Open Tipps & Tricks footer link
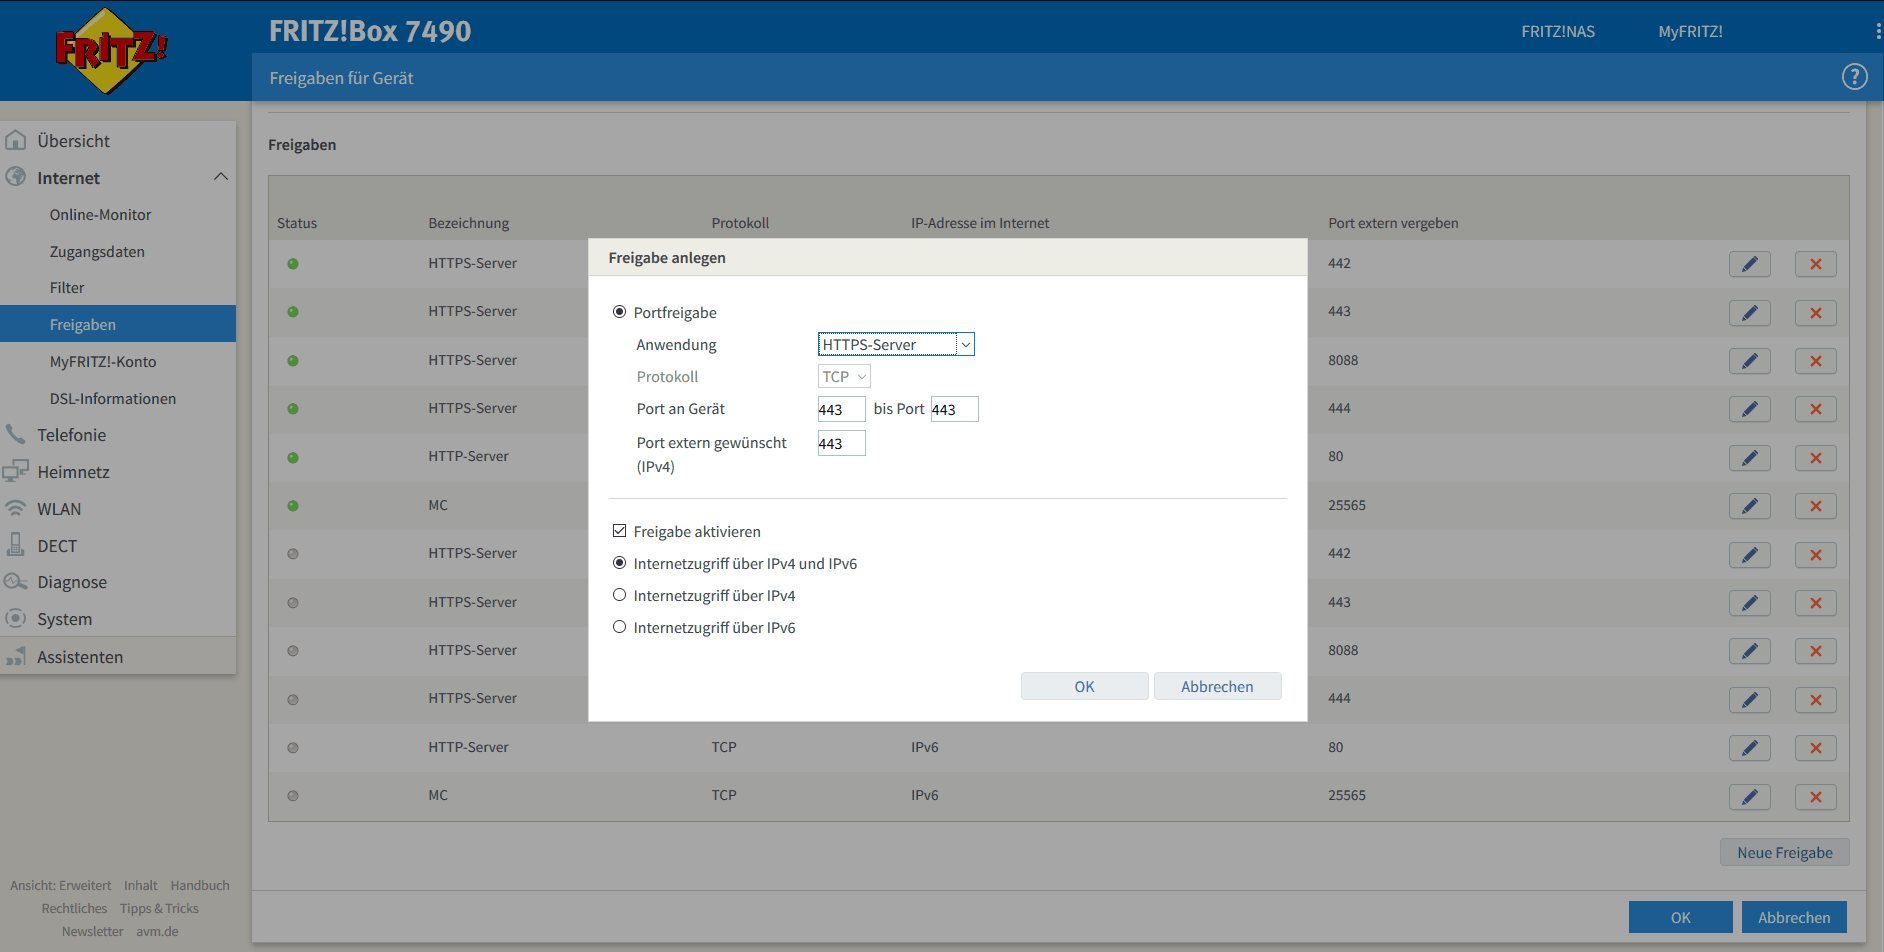 pos(159,908)
